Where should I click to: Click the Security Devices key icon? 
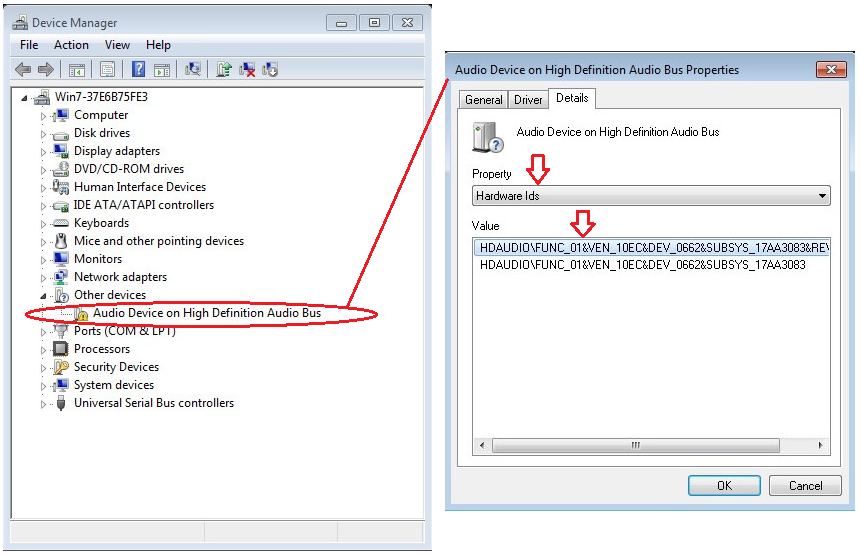60,367
